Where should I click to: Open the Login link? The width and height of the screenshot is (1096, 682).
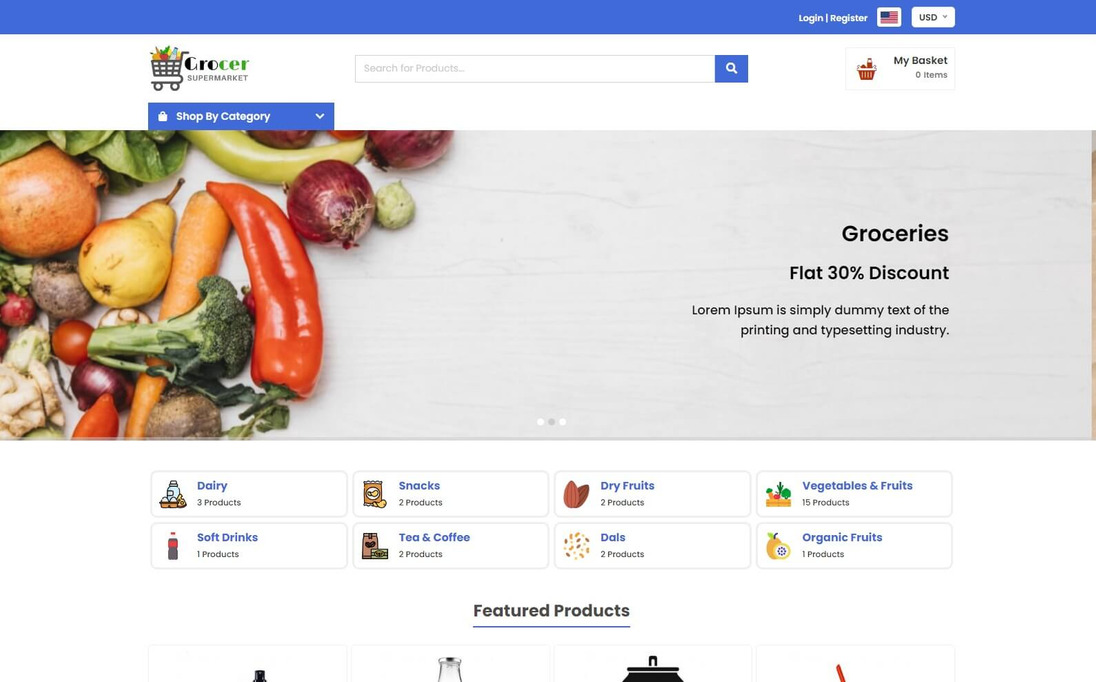click(811, 18)
